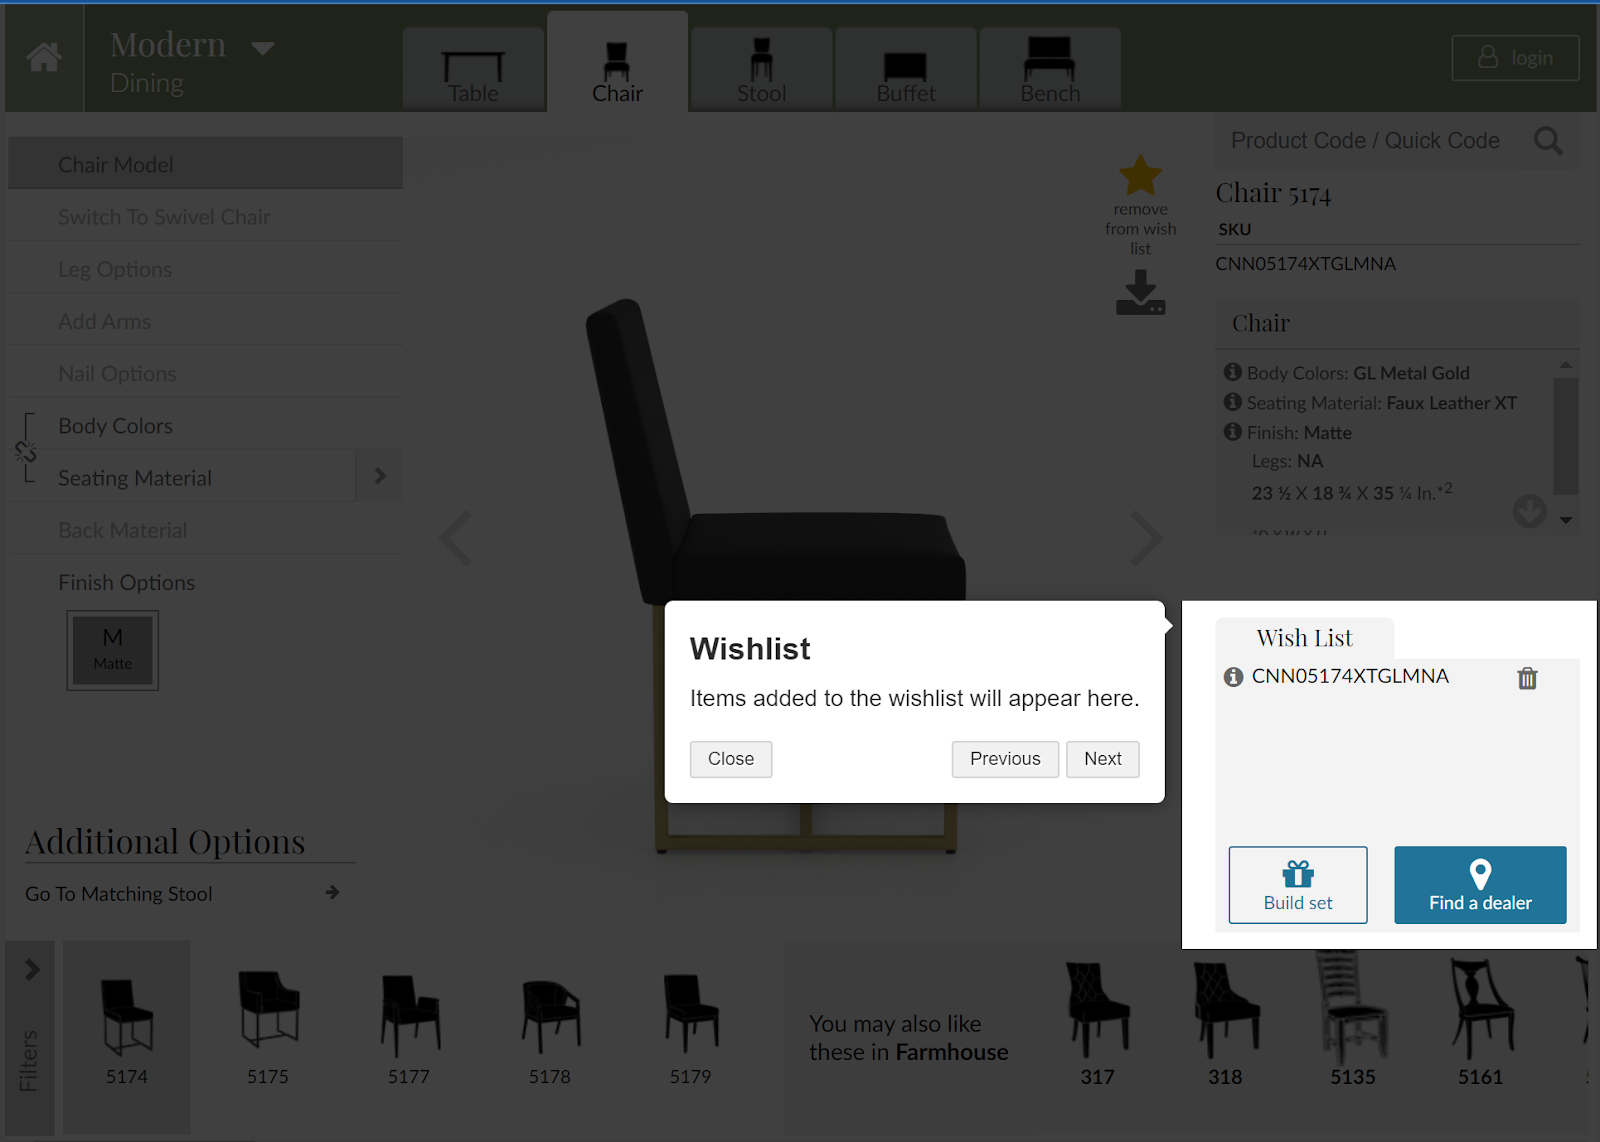1600x1142 pixels.
Task: Show info for Finish spec
Action: pos(1233,432)
